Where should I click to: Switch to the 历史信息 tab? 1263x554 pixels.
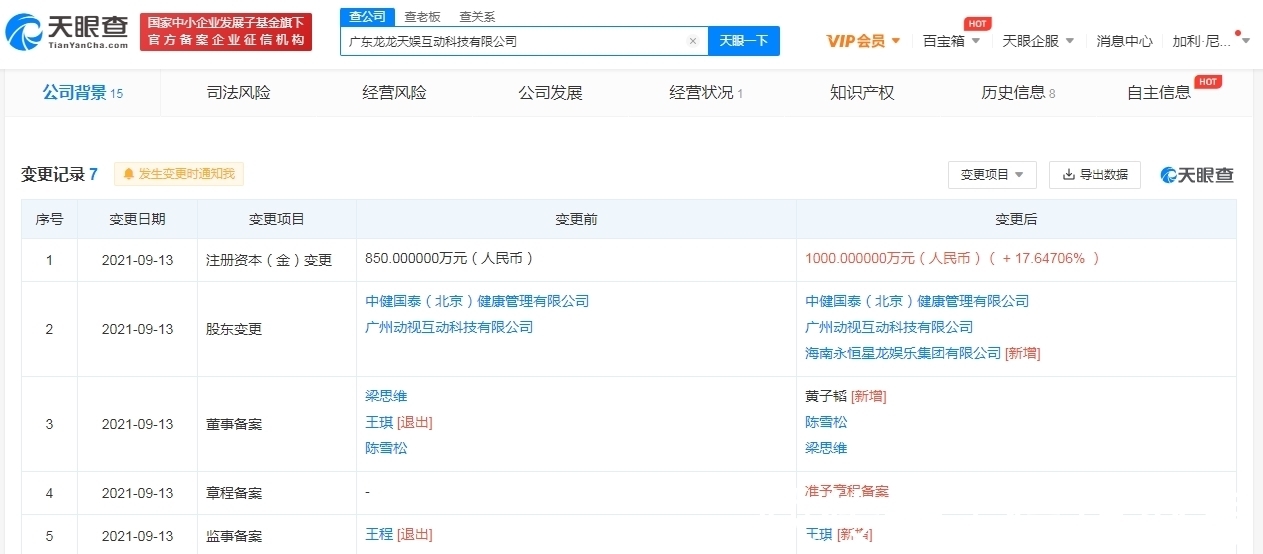(1018, 93)
